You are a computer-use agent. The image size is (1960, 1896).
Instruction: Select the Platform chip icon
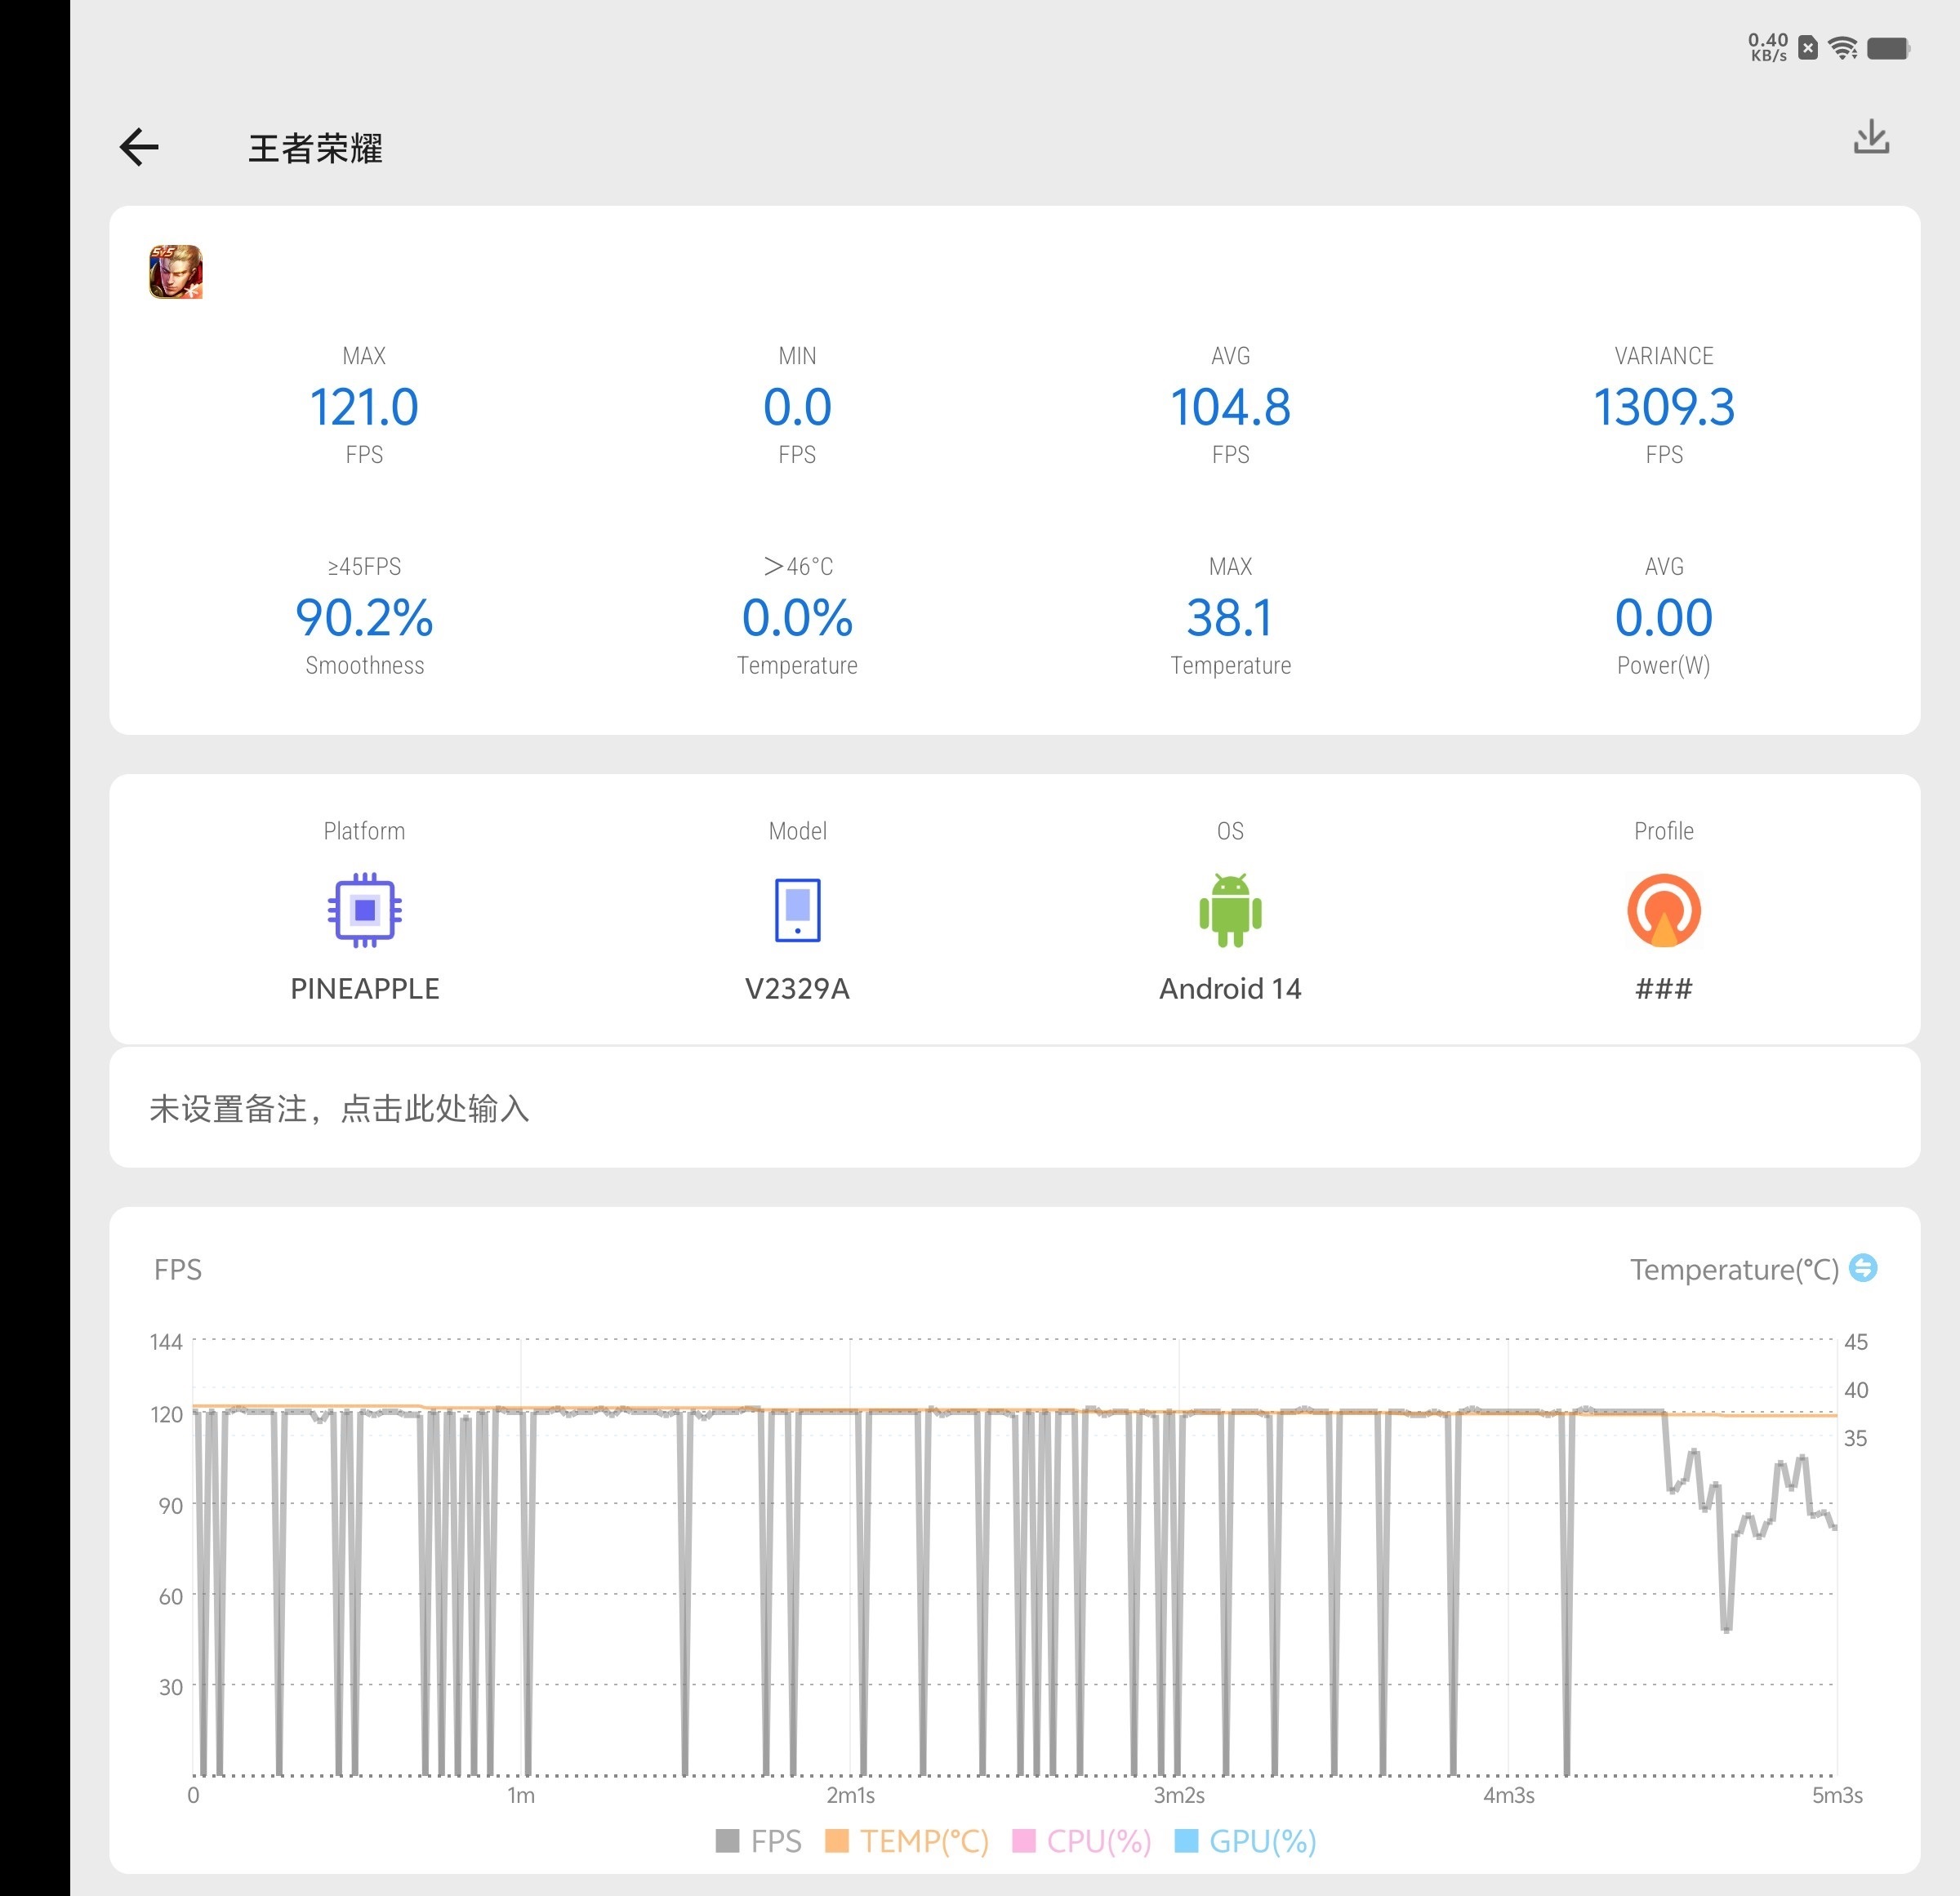pos(365,910)
